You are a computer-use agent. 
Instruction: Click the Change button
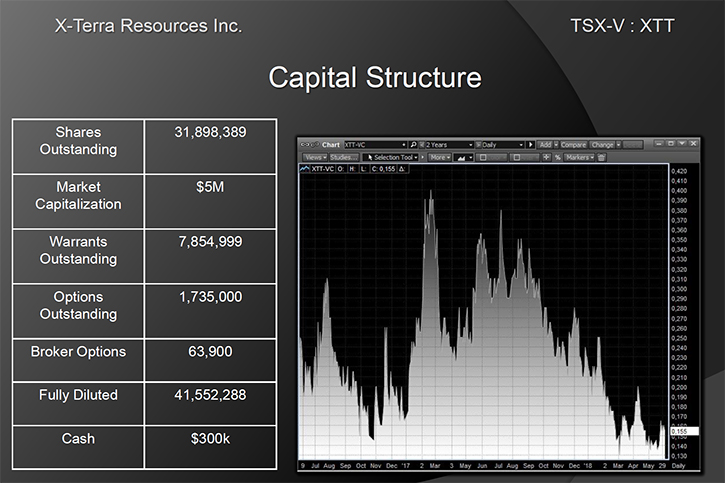(602, 145)
